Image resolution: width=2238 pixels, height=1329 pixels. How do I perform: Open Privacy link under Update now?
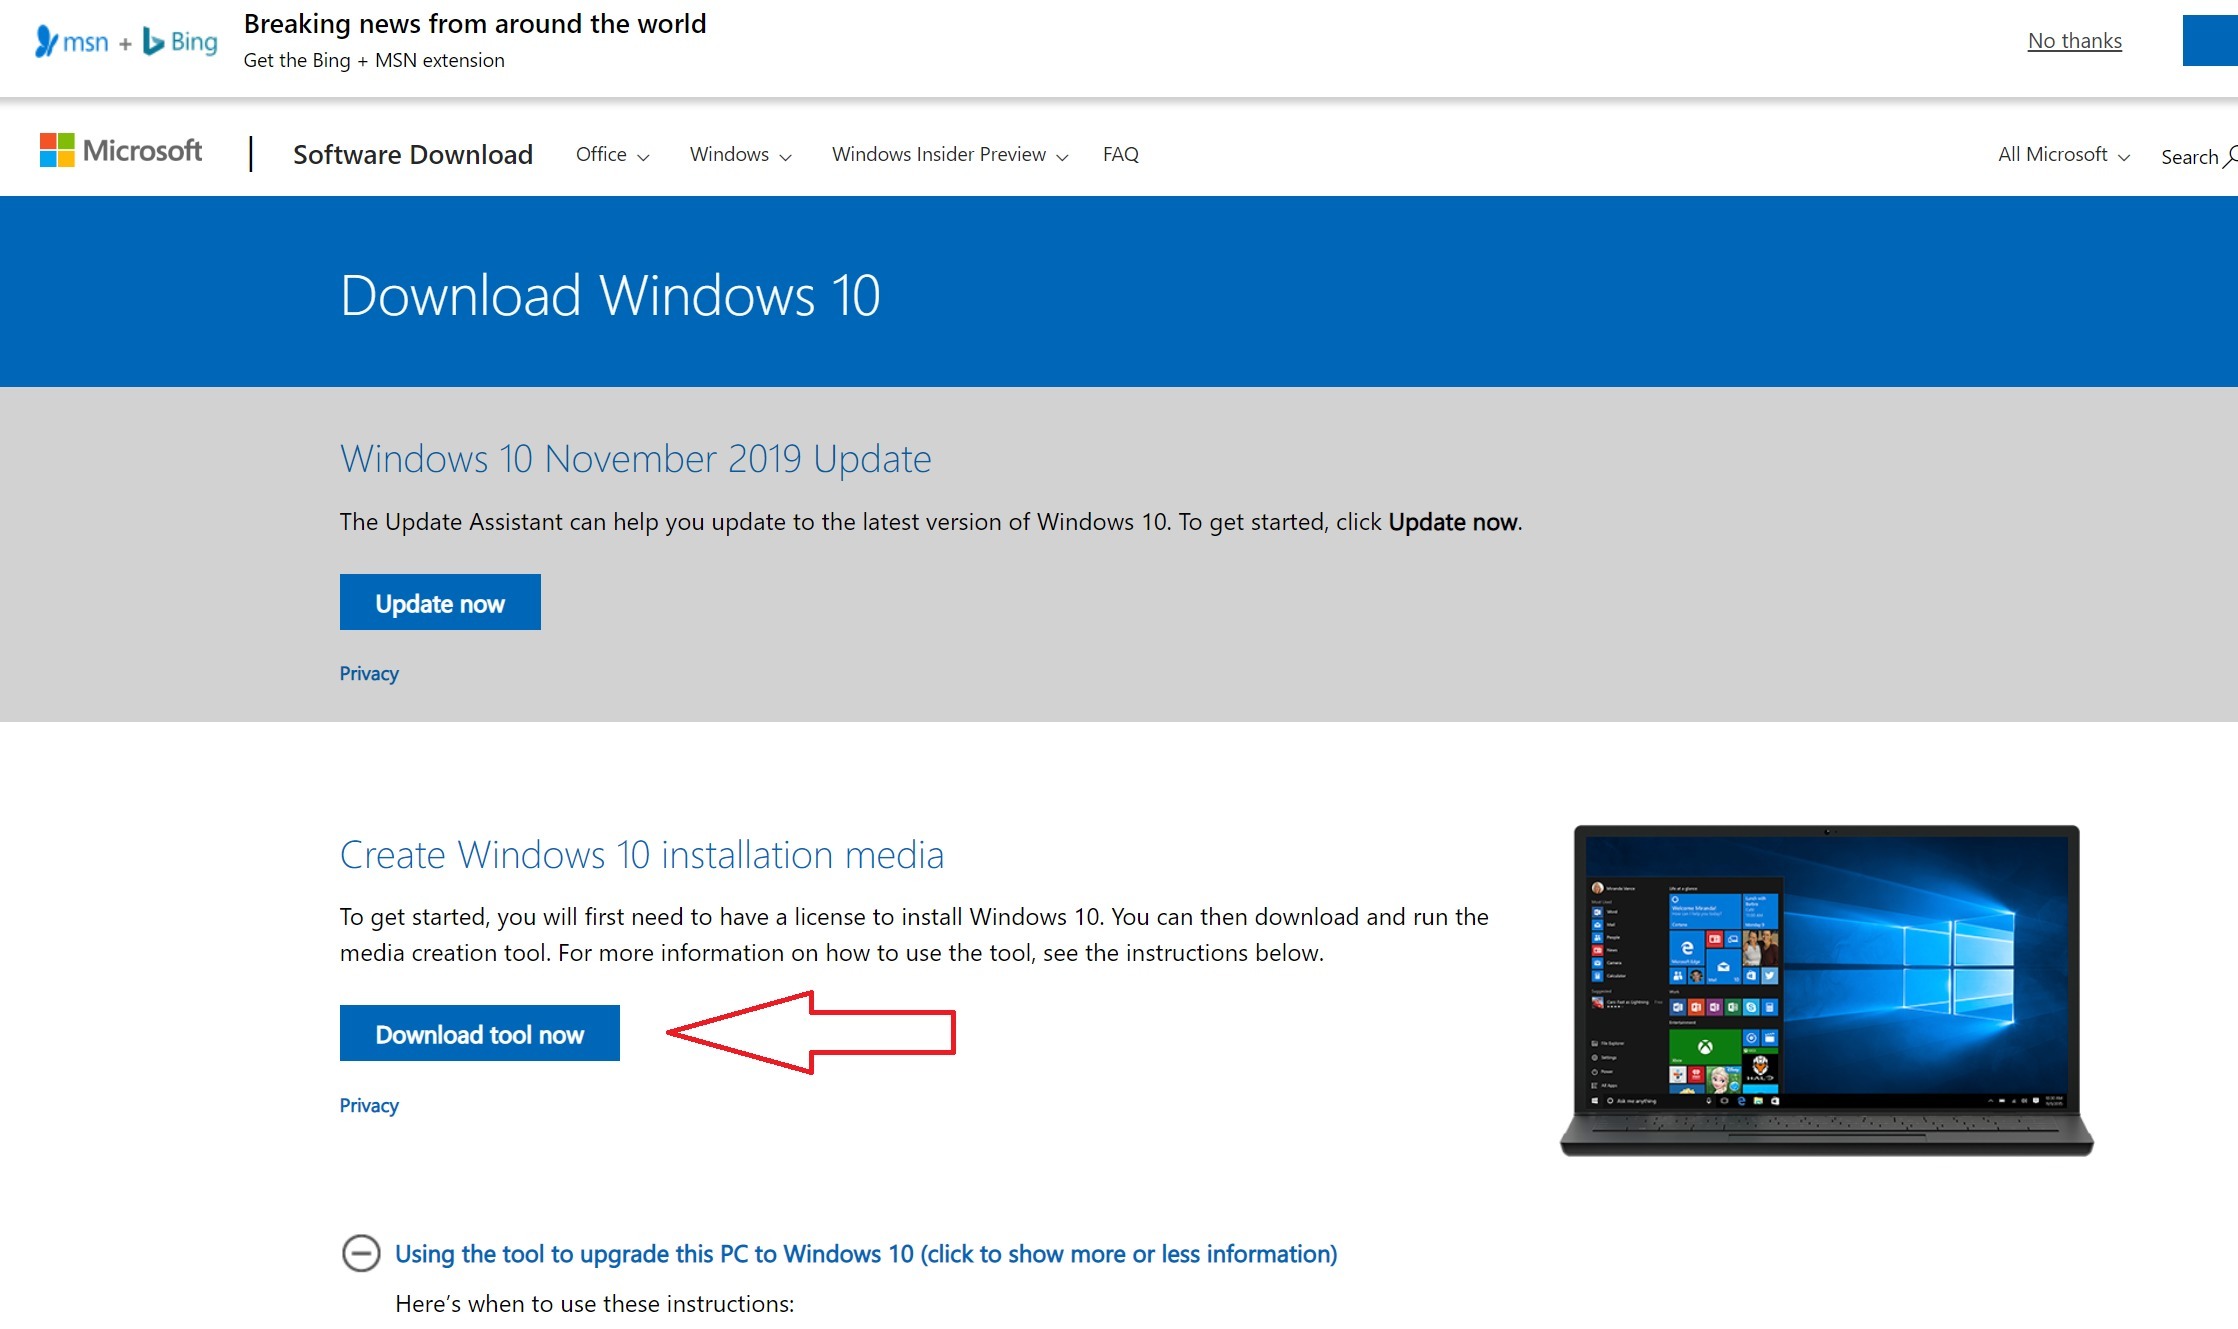click(369, 673)
